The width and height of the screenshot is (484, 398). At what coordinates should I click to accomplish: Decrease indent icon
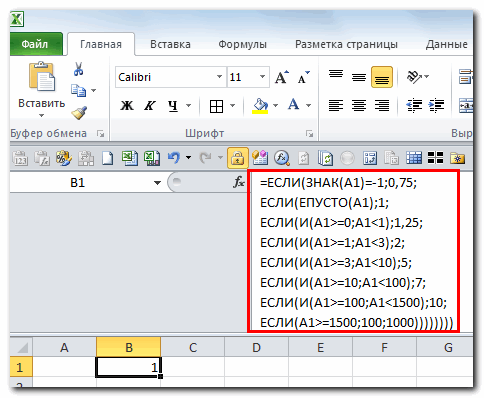pyautogui.click(x=414, y=106)
